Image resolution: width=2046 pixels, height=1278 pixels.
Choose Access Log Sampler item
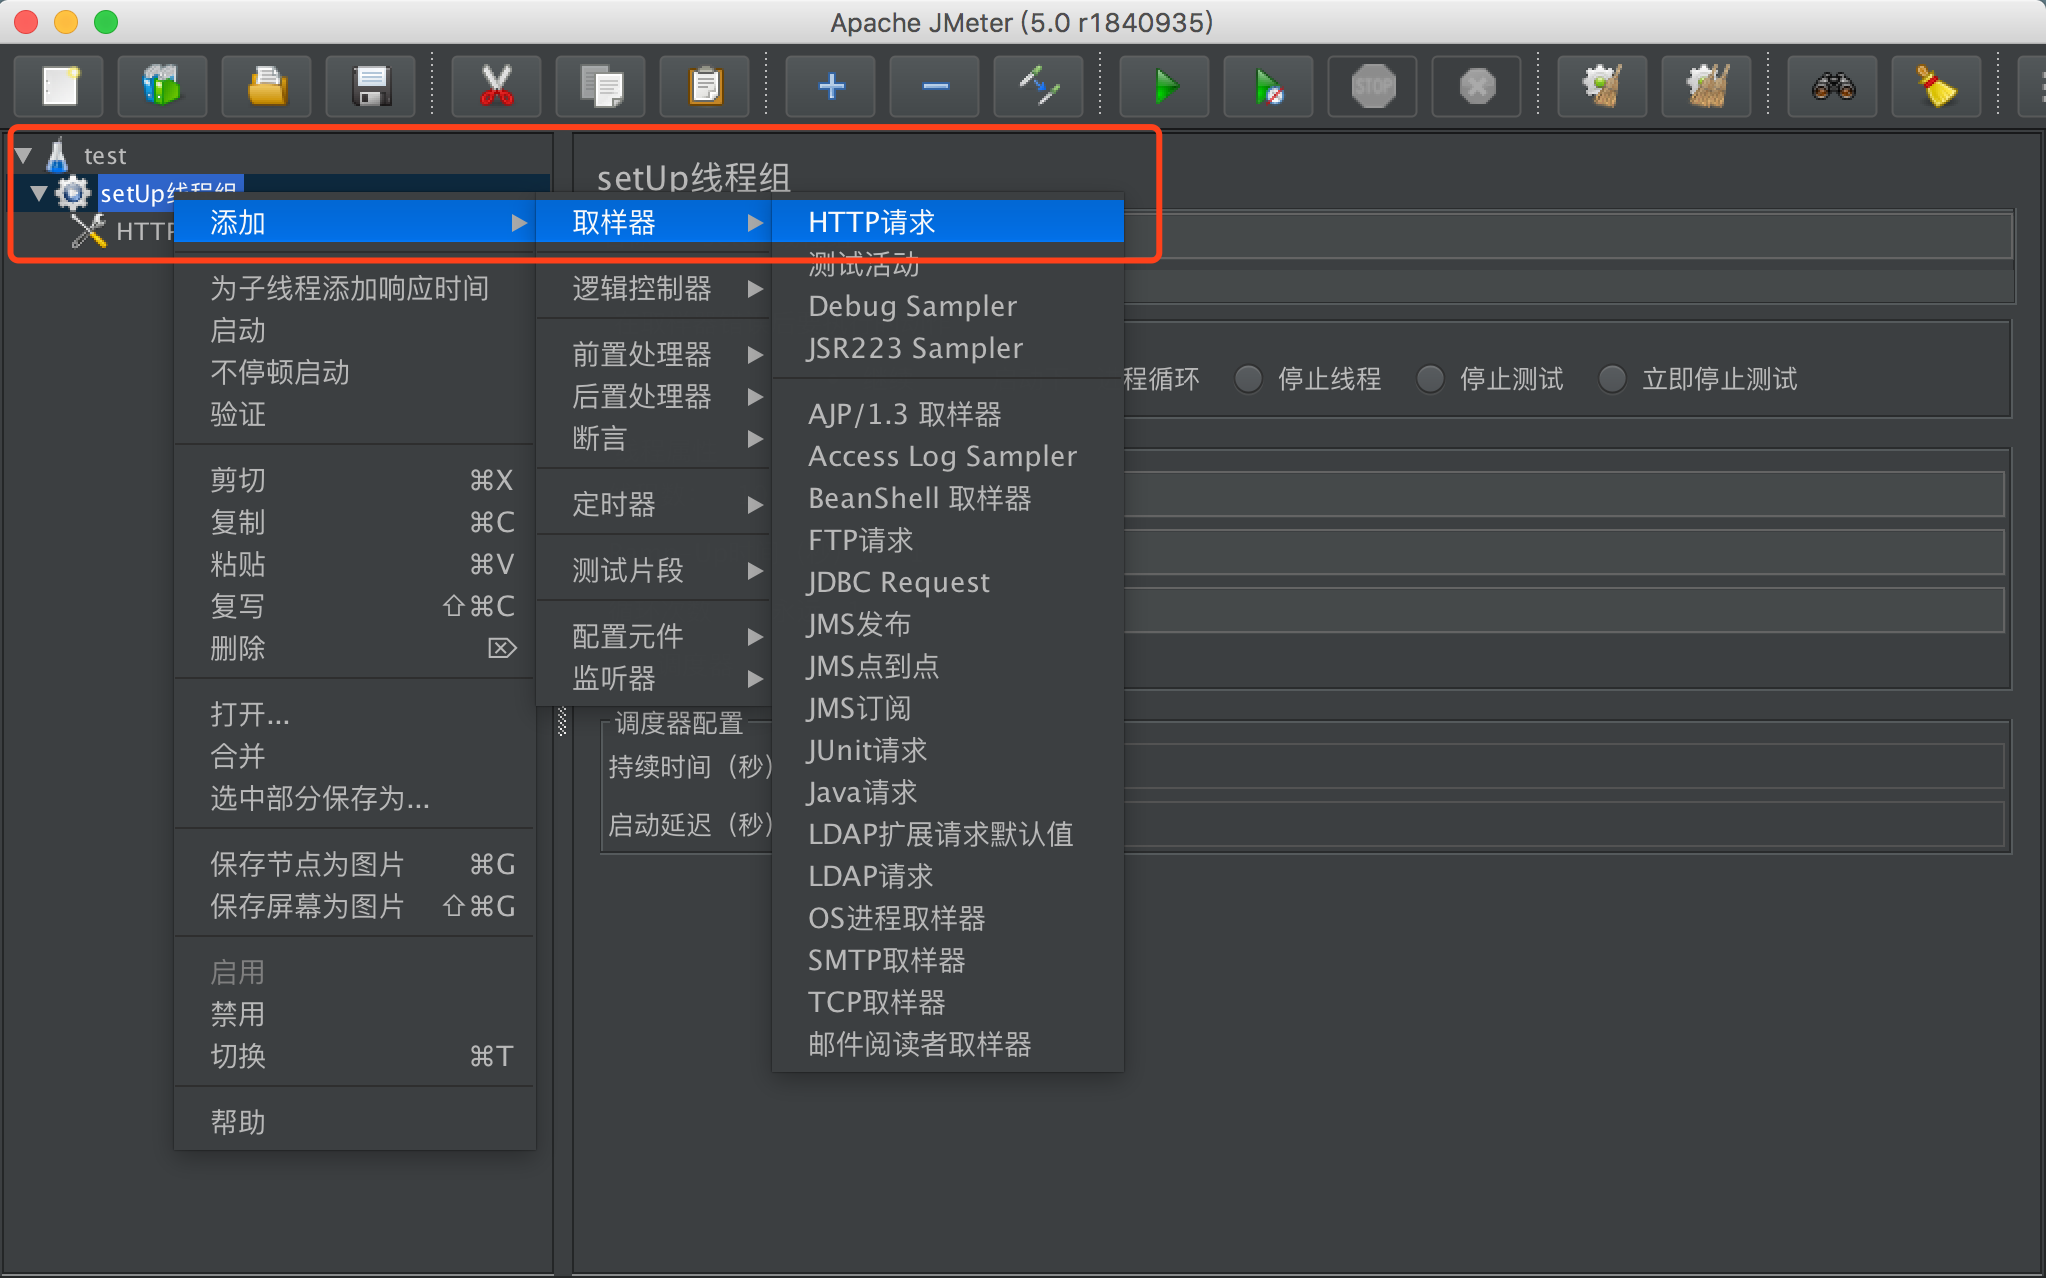[x=948, y=456]
